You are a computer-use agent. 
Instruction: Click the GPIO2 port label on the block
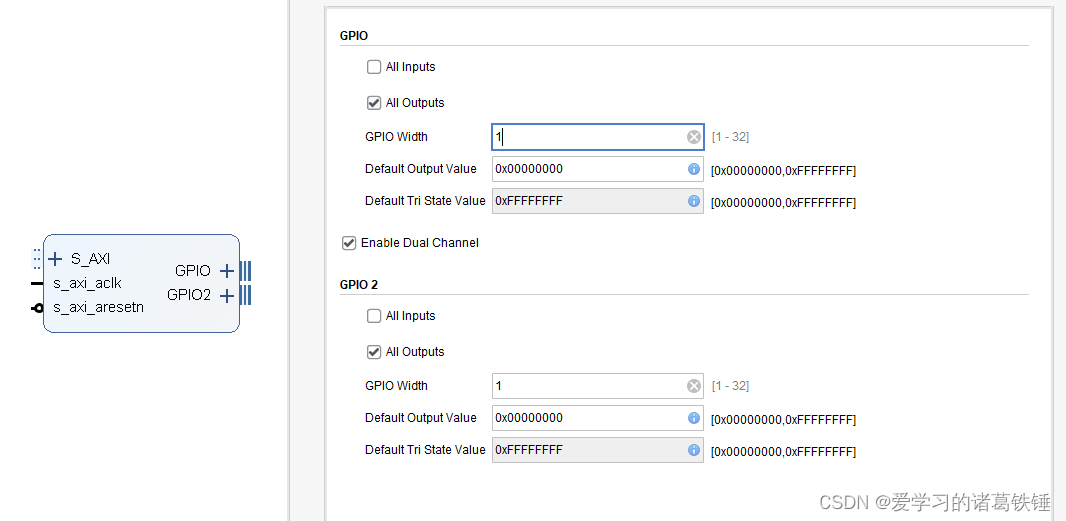(189, 295)
